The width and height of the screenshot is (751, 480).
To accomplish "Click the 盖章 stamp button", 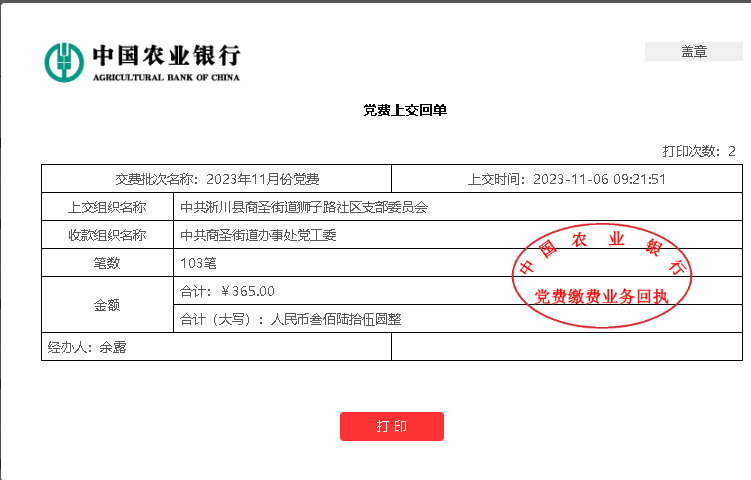I will click(x=694, y=51).
